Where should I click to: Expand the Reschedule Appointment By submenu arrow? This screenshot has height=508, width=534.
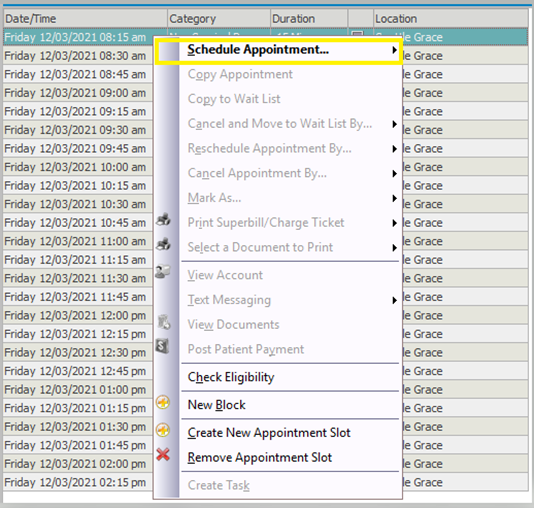pos(394,149)
